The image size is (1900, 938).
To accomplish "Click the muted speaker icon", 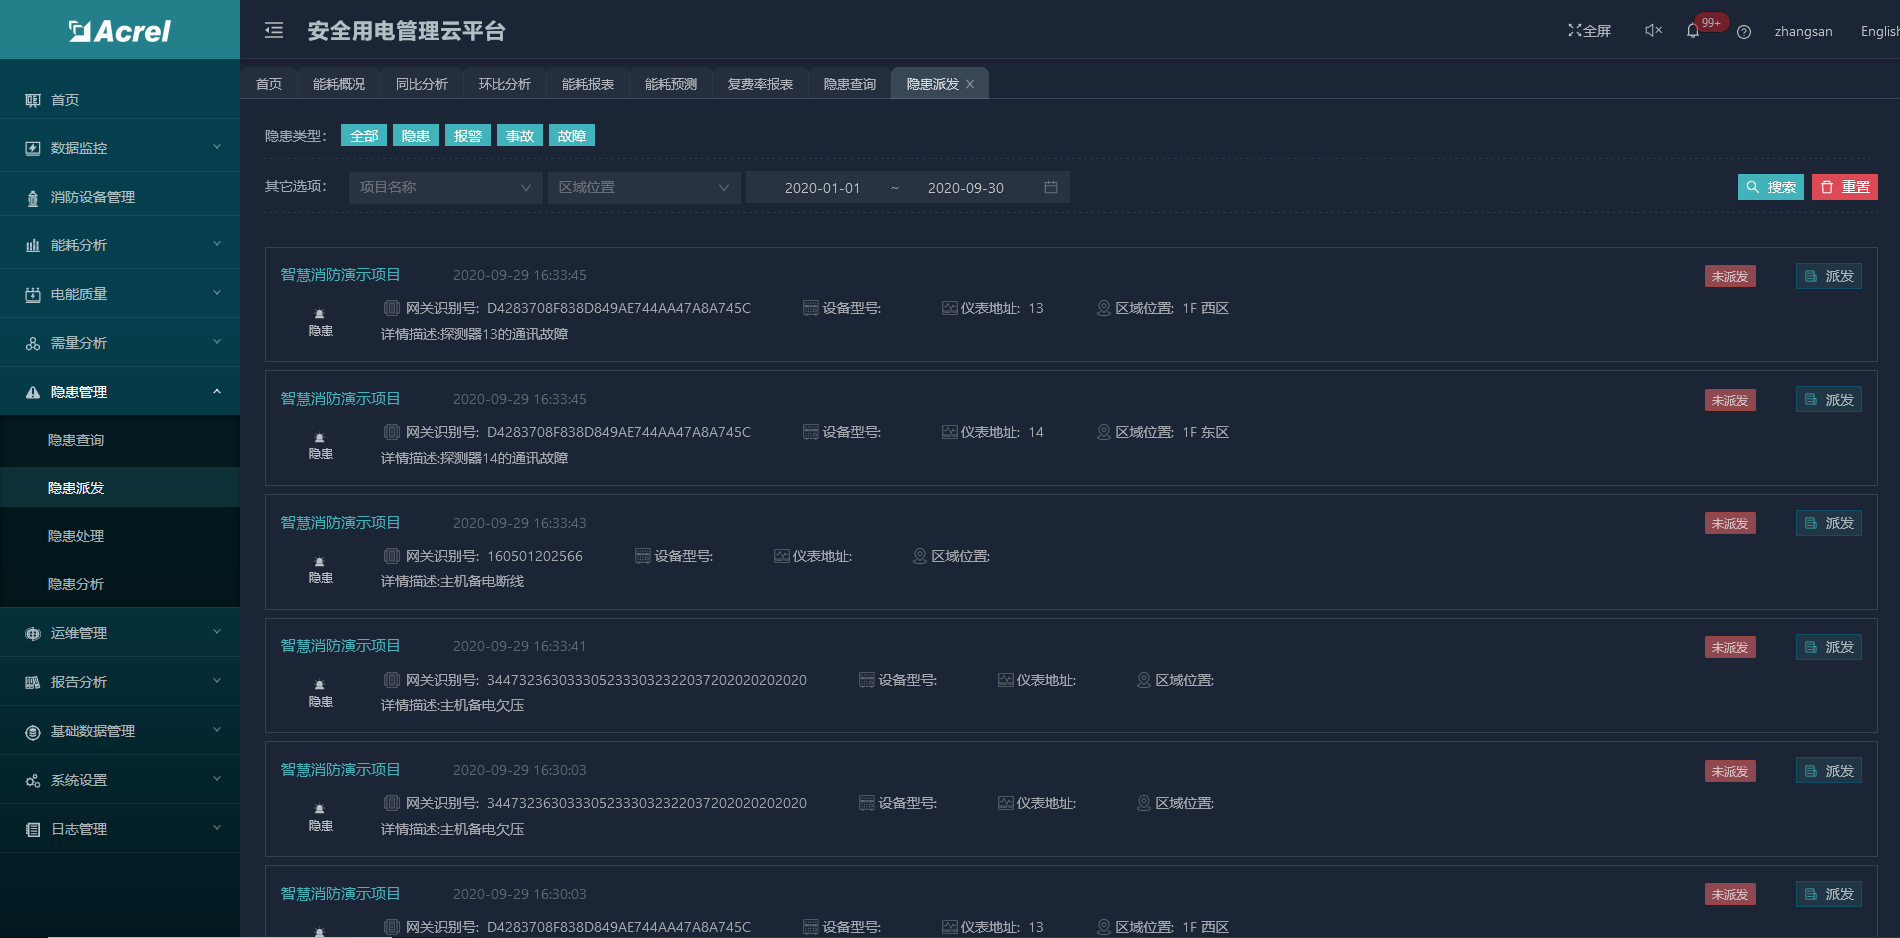I will (x=1653, y=31).
